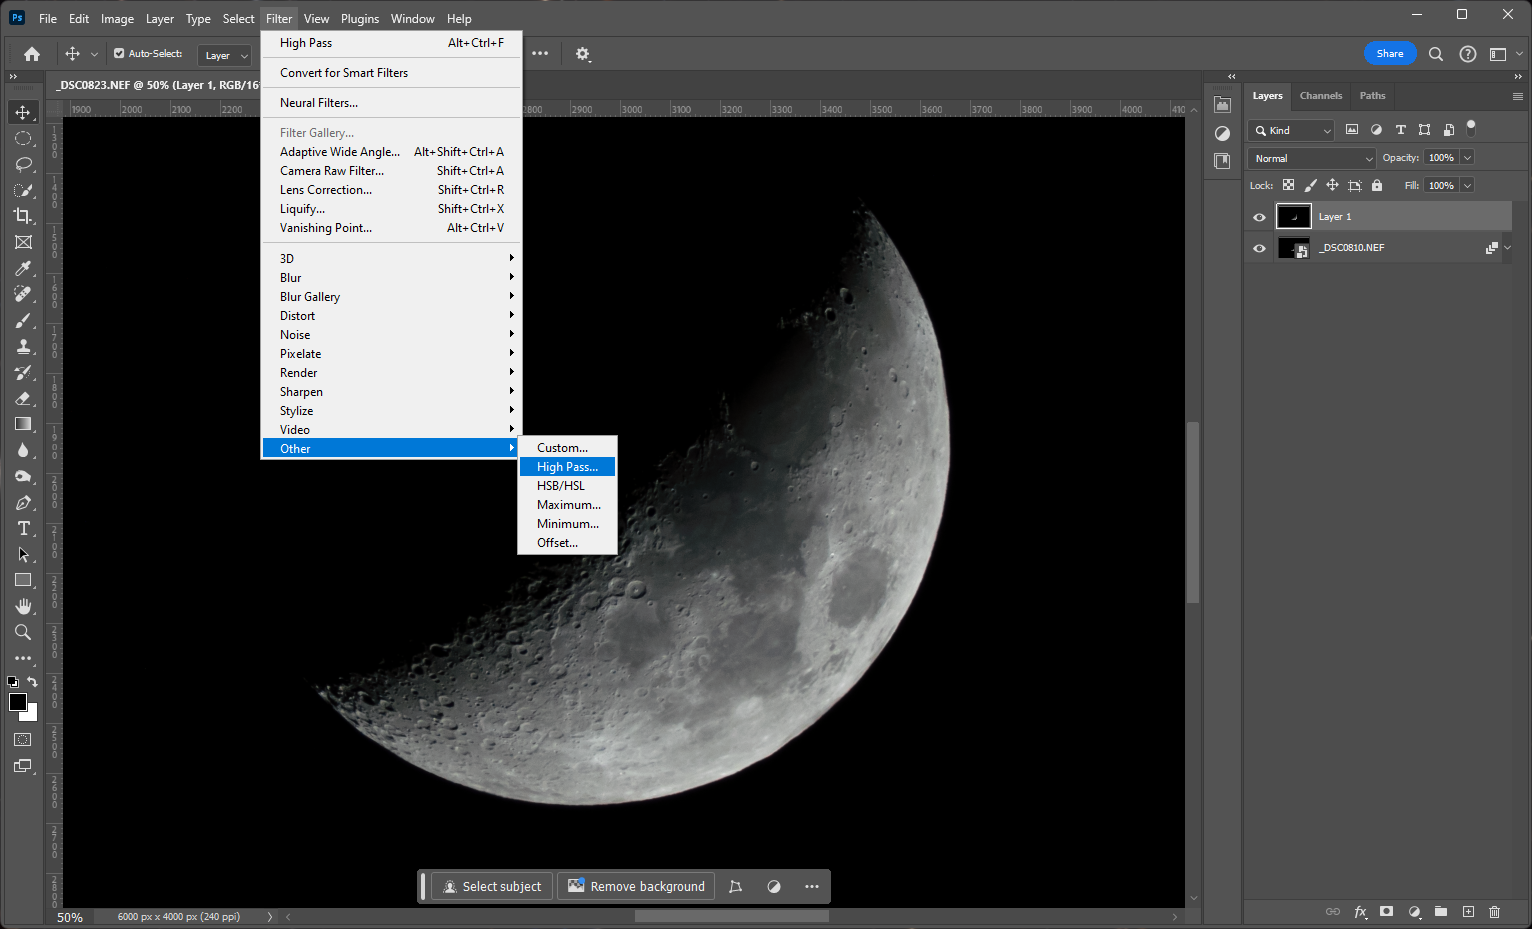1532x929 pixels.
Task: Create a new layer icon
Action: click(x=1468, y=911)
